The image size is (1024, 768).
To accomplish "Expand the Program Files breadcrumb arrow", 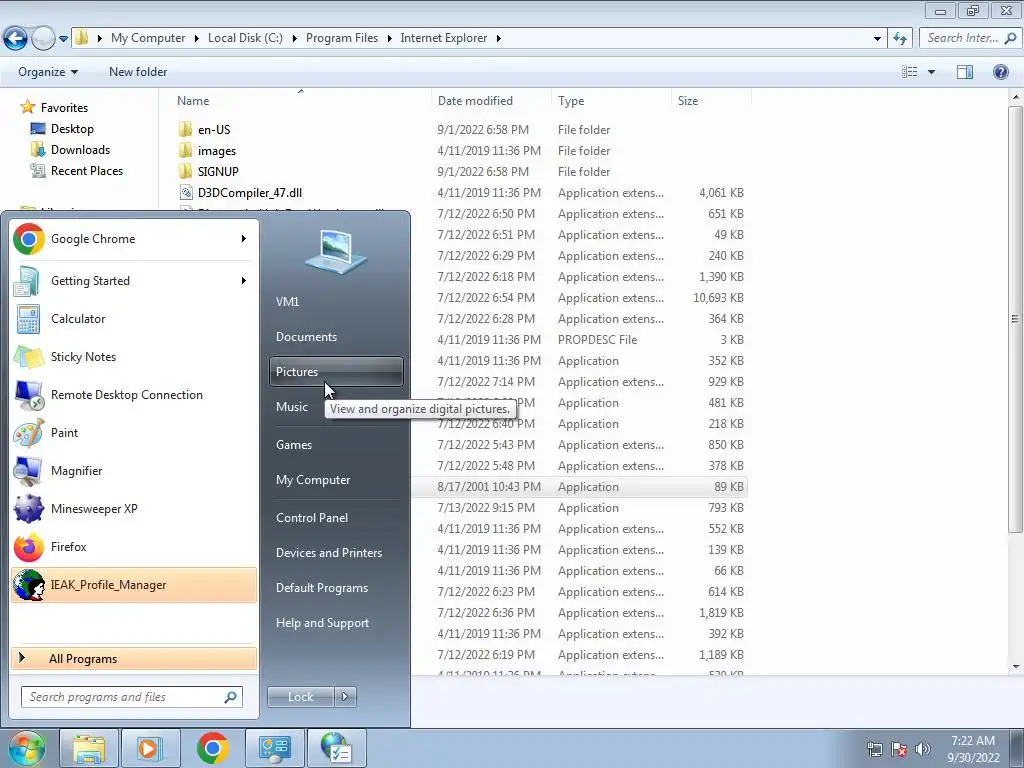I will pyautogui.click(x=390, y=39).
